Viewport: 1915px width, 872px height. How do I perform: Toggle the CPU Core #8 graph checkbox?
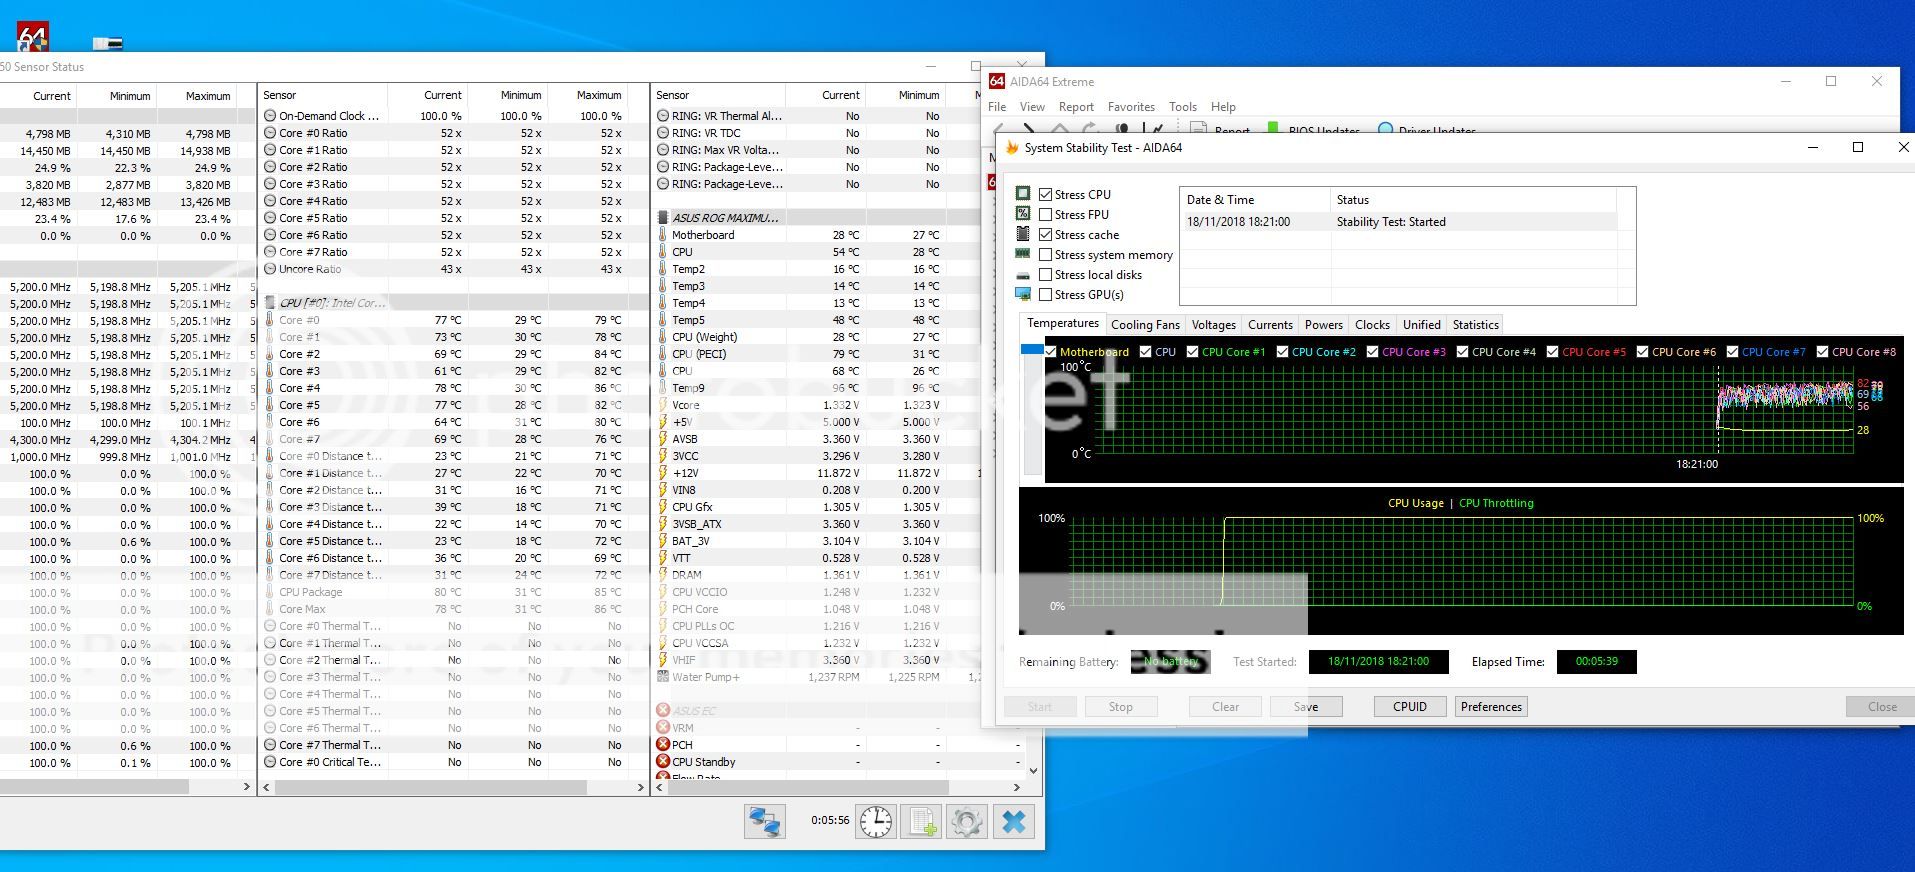(x=1822, y=352)
